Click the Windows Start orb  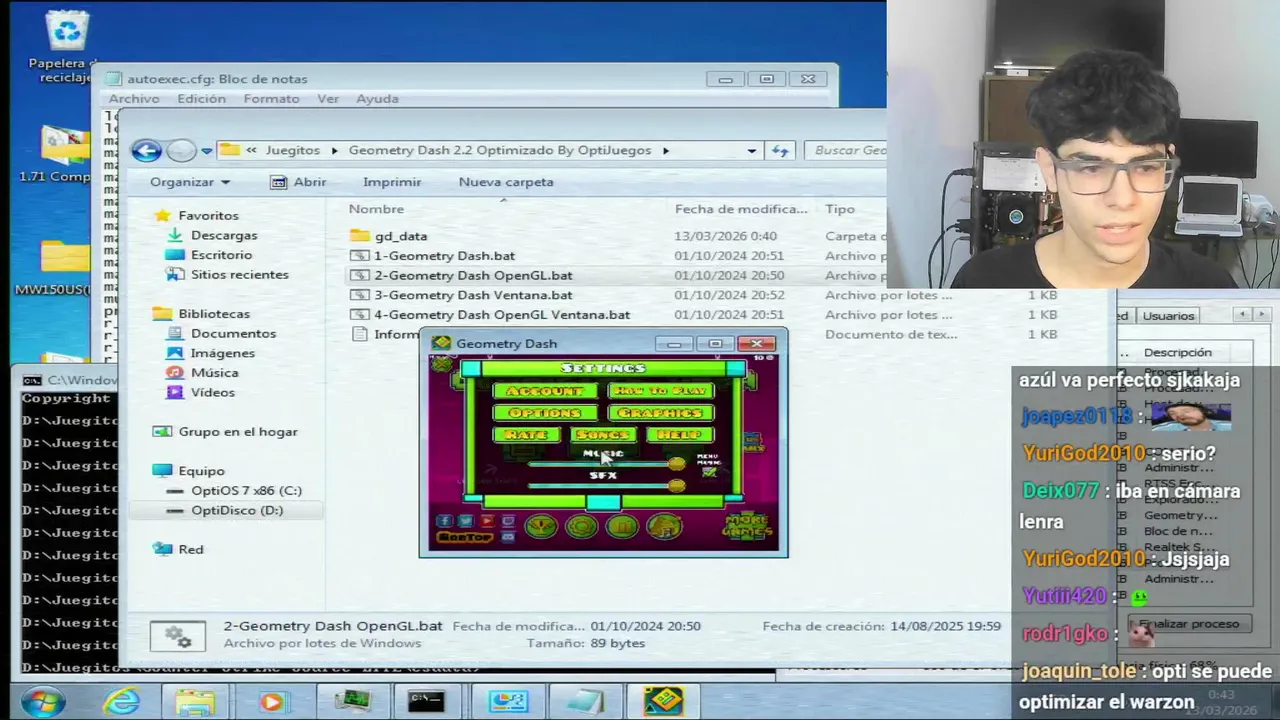(x=43, y=702)
